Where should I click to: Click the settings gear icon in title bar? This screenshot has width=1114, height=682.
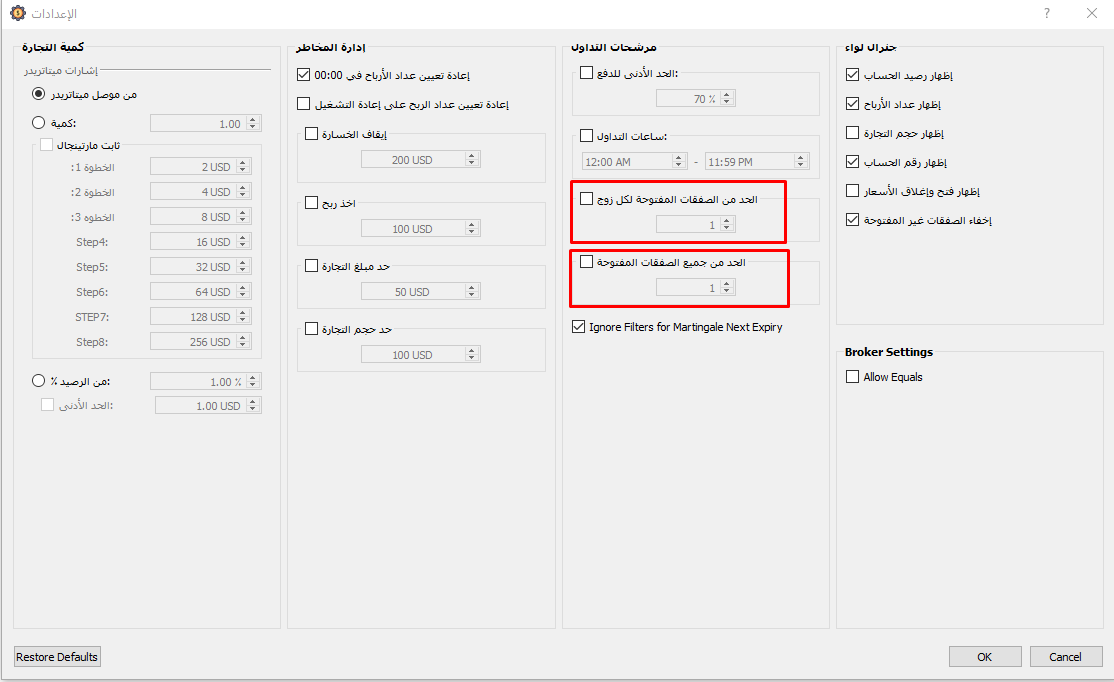click(x=17, y=13)
